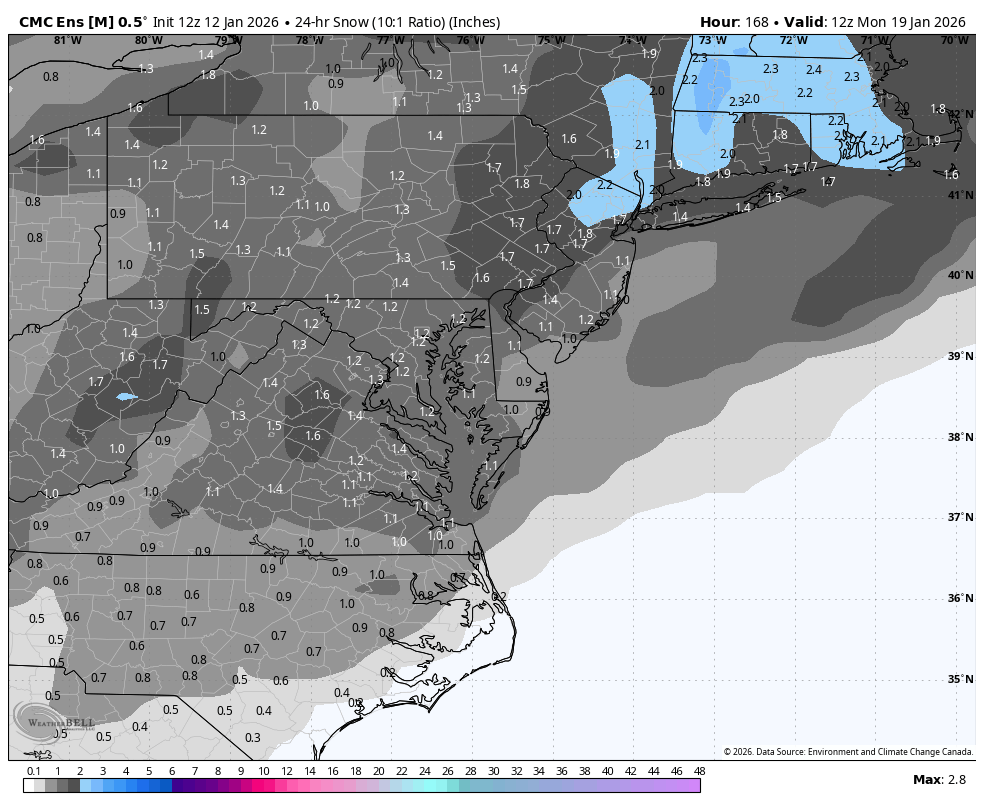Click the 35°N latitude label
Viewport: 984px width, 808px height.
[x=960, y=679]
